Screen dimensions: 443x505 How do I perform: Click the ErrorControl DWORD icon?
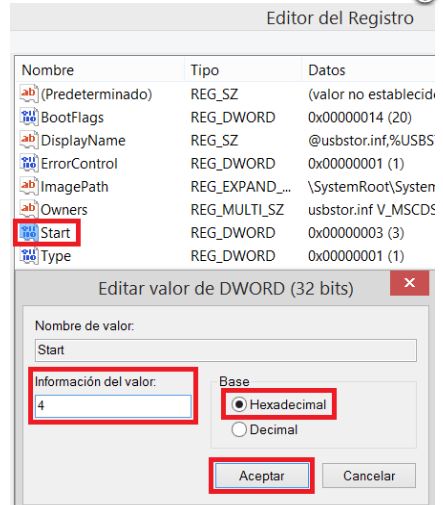tap(29, 163)
